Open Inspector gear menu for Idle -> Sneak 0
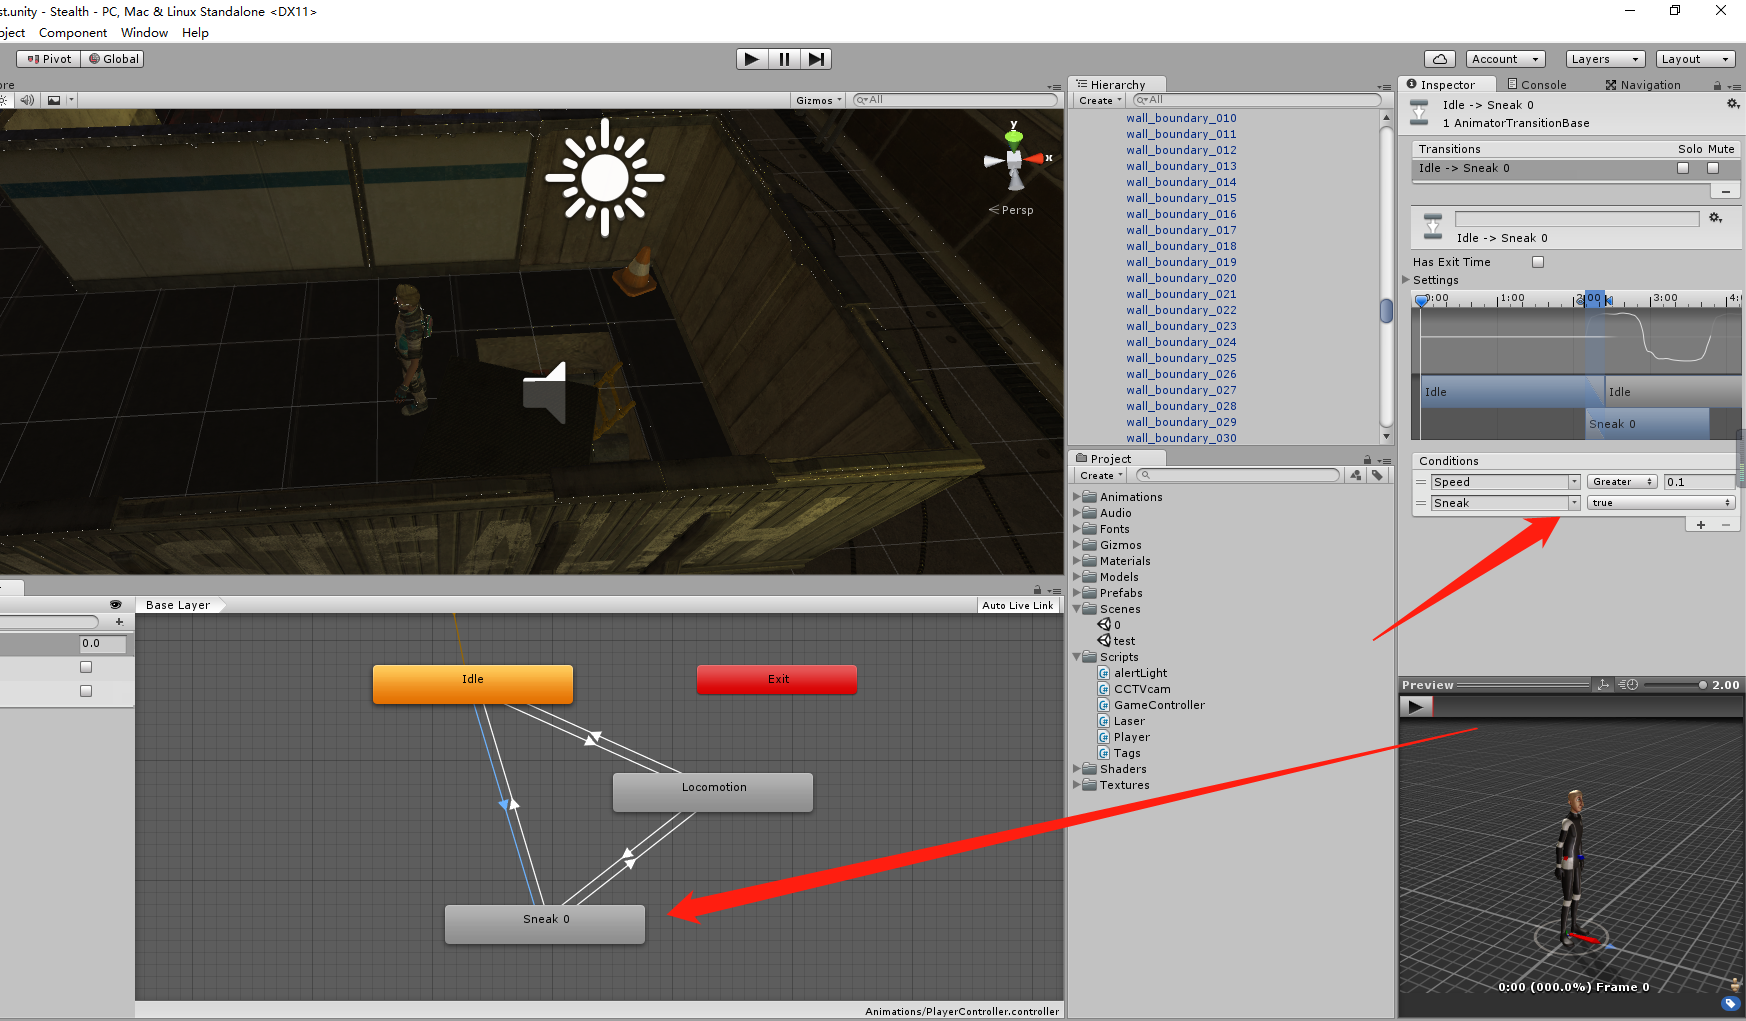This screenshot has height=1021, width=1746. (x=1733, y=104)
